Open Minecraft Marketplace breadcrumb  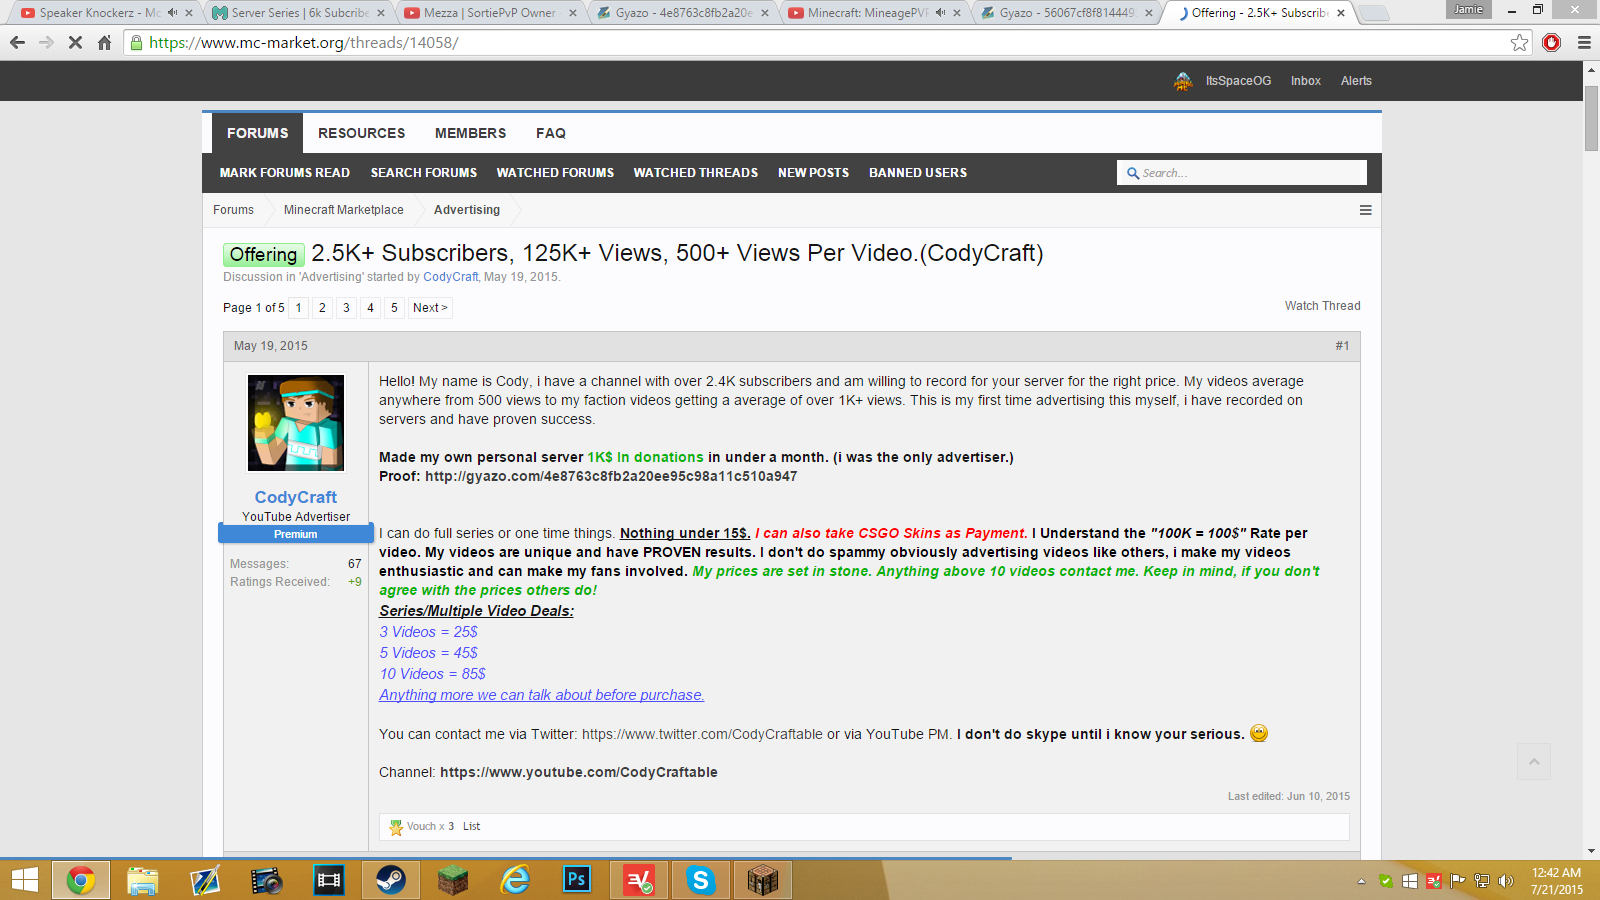pos(344,210)
